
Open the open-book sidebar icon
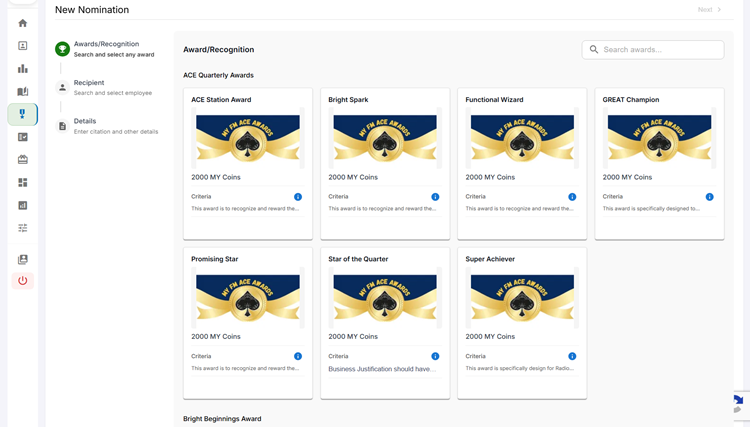(x=22, y=91)
